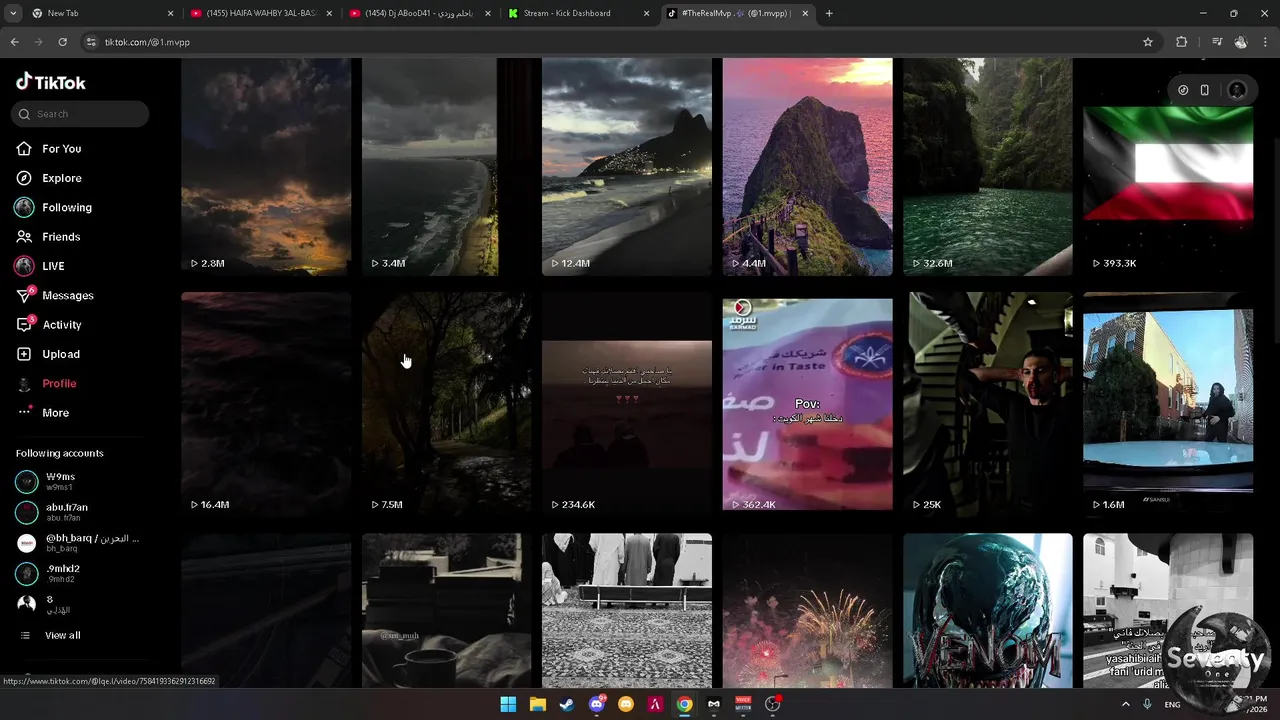The width and height of the screenshot is (1280, 720).
Task: Open the coffee cup video thumbnail
Action: [x=446, y=610]
